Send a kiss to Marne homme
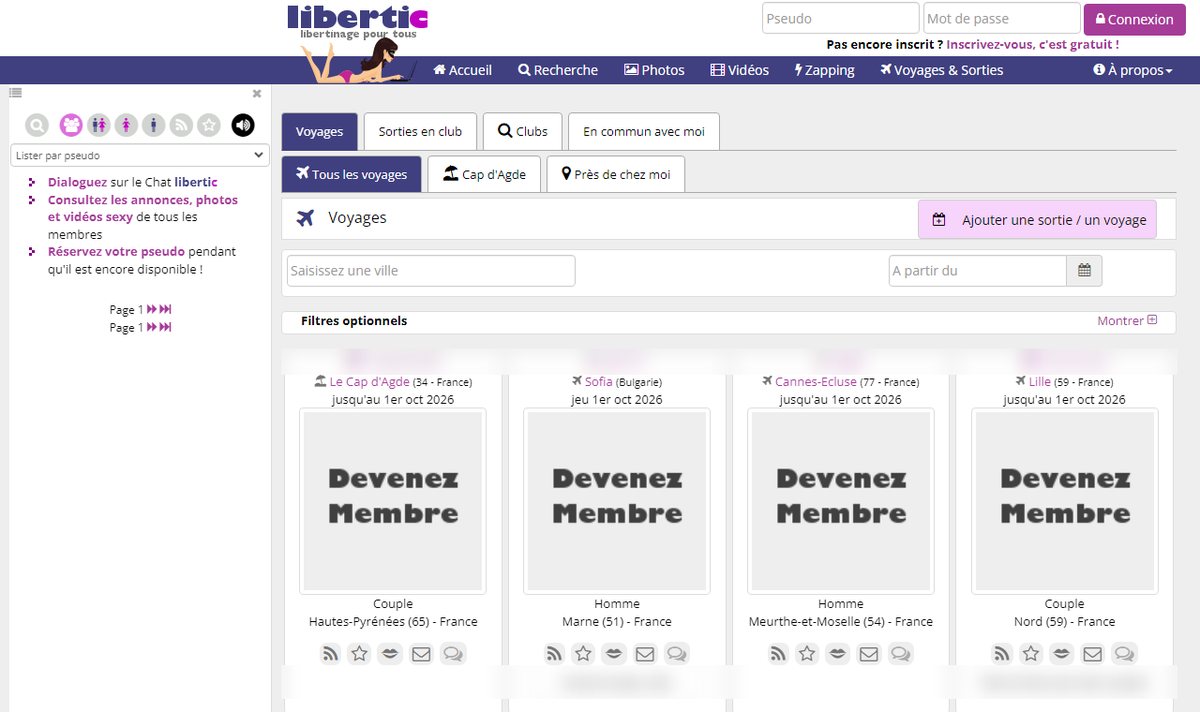Screen dimensions: 1200x712 click(614, 654)
